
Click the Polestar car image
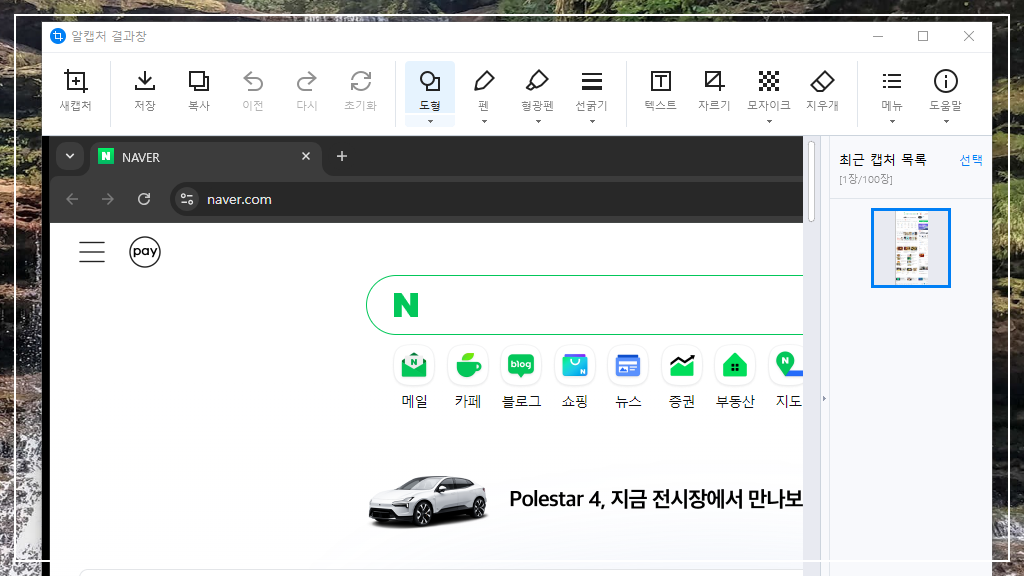click(x=428, y=500)
